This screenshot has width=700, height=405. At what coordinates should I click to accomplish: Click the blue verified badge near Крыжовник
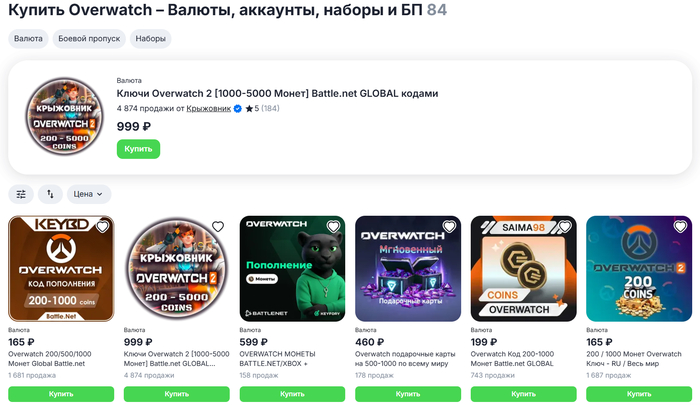238,109
